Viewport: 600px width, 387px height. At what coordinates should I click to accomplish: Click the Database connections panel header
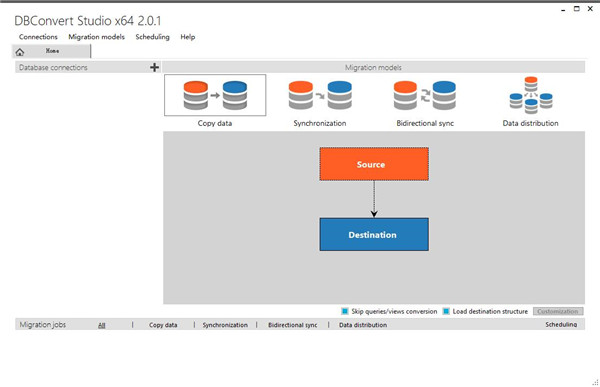pos(88,67)
